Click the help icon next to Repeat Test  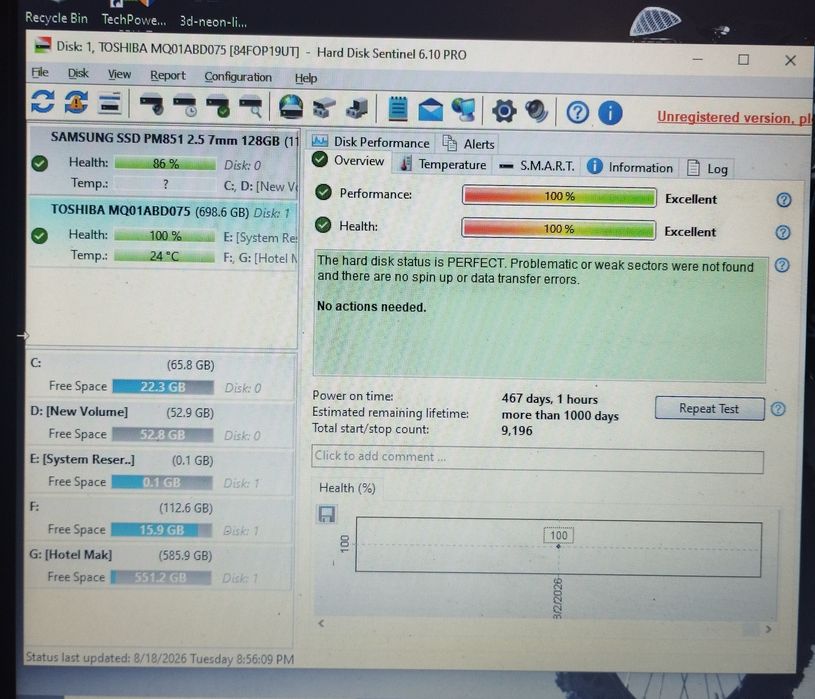click(x=778, y=410)
